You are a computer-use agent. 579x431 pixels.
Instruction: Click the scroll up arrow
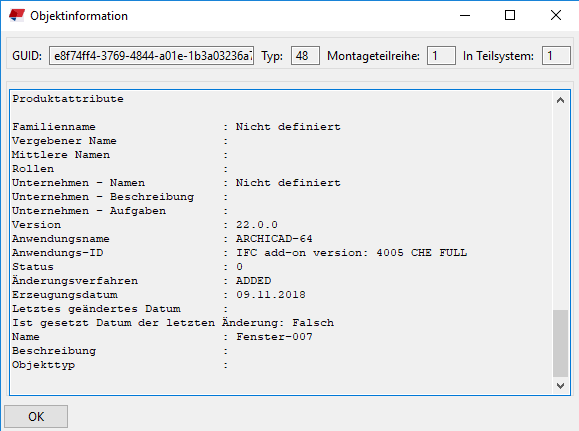560,100
